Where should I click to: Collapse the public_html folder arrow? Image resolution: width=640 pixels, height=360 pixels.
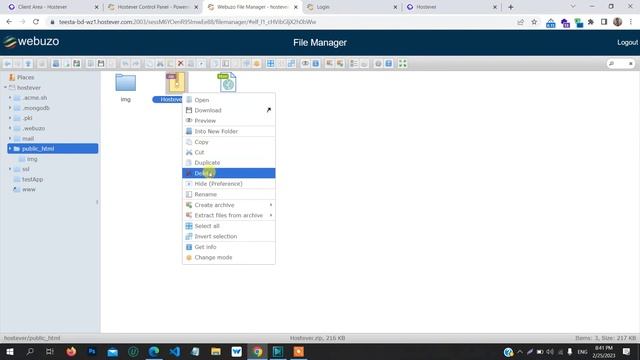10,149
